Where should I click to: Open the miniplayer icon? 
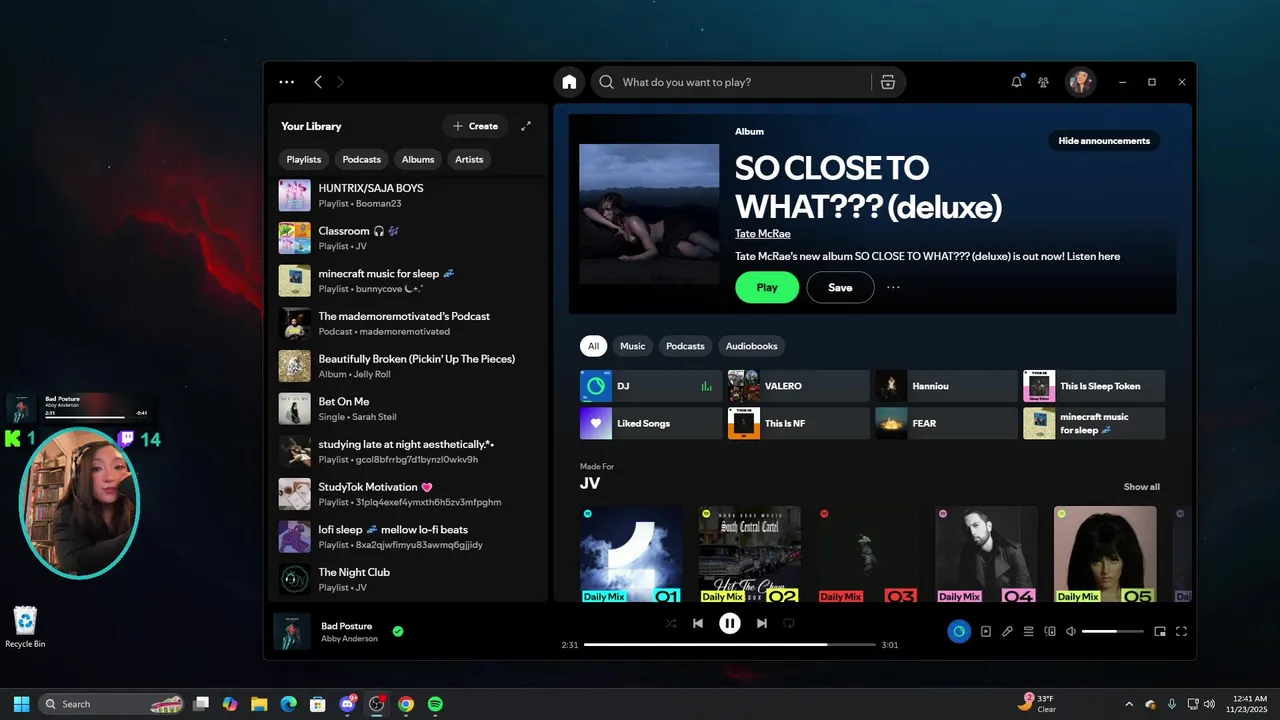(x=1160, y=631)
